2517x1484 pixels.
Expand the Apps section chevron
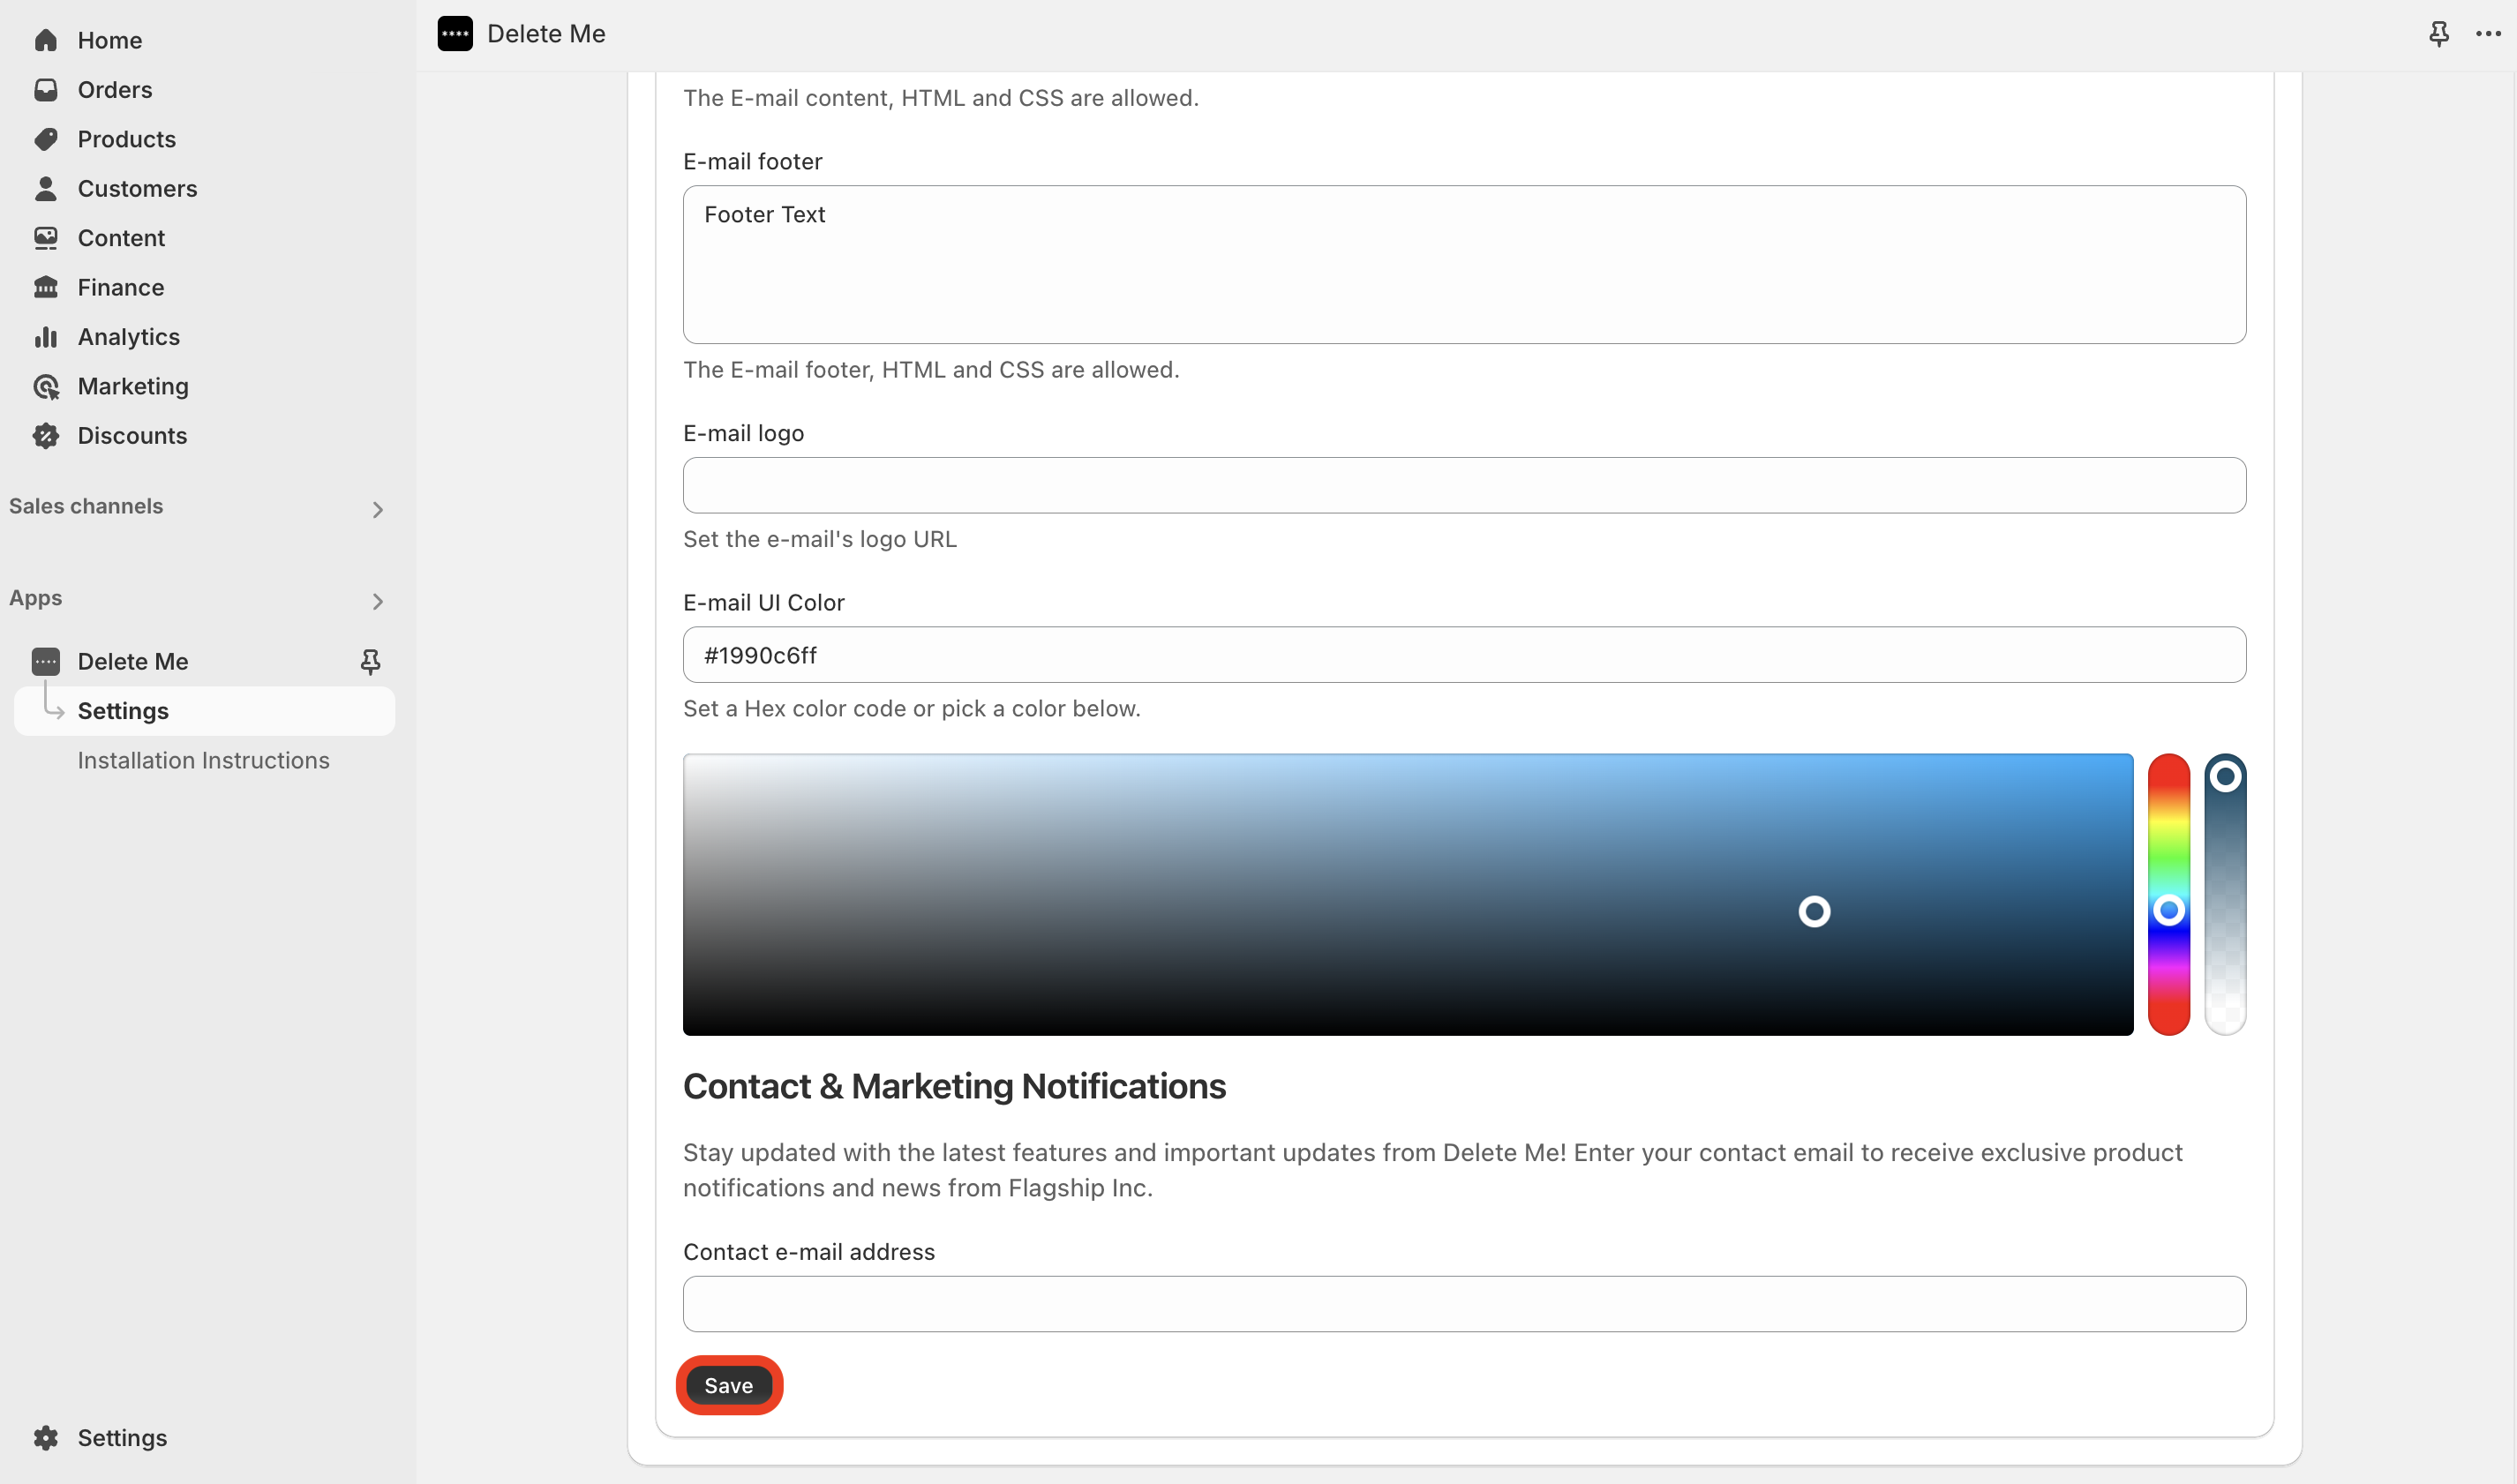point(377,602)
